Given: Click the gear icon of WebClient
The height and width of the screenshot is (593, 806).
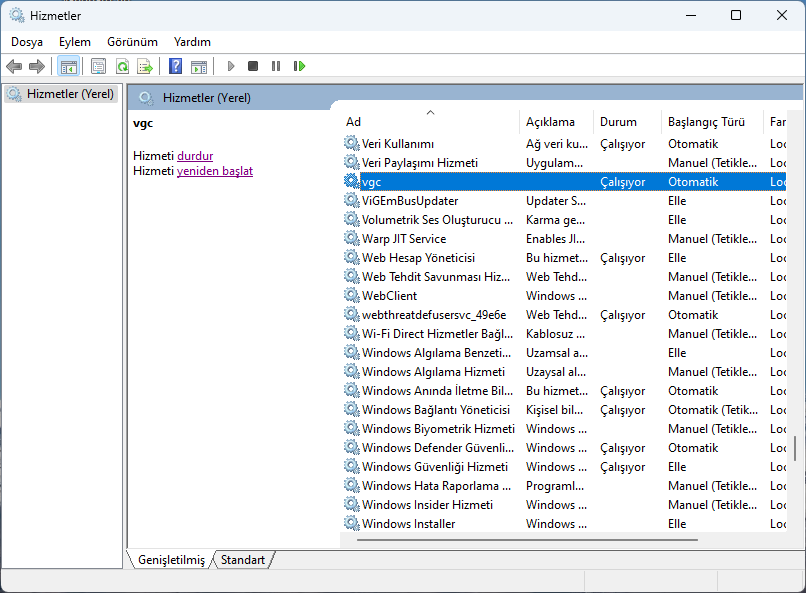Looking at the screenshot, I should click(352, 295).
